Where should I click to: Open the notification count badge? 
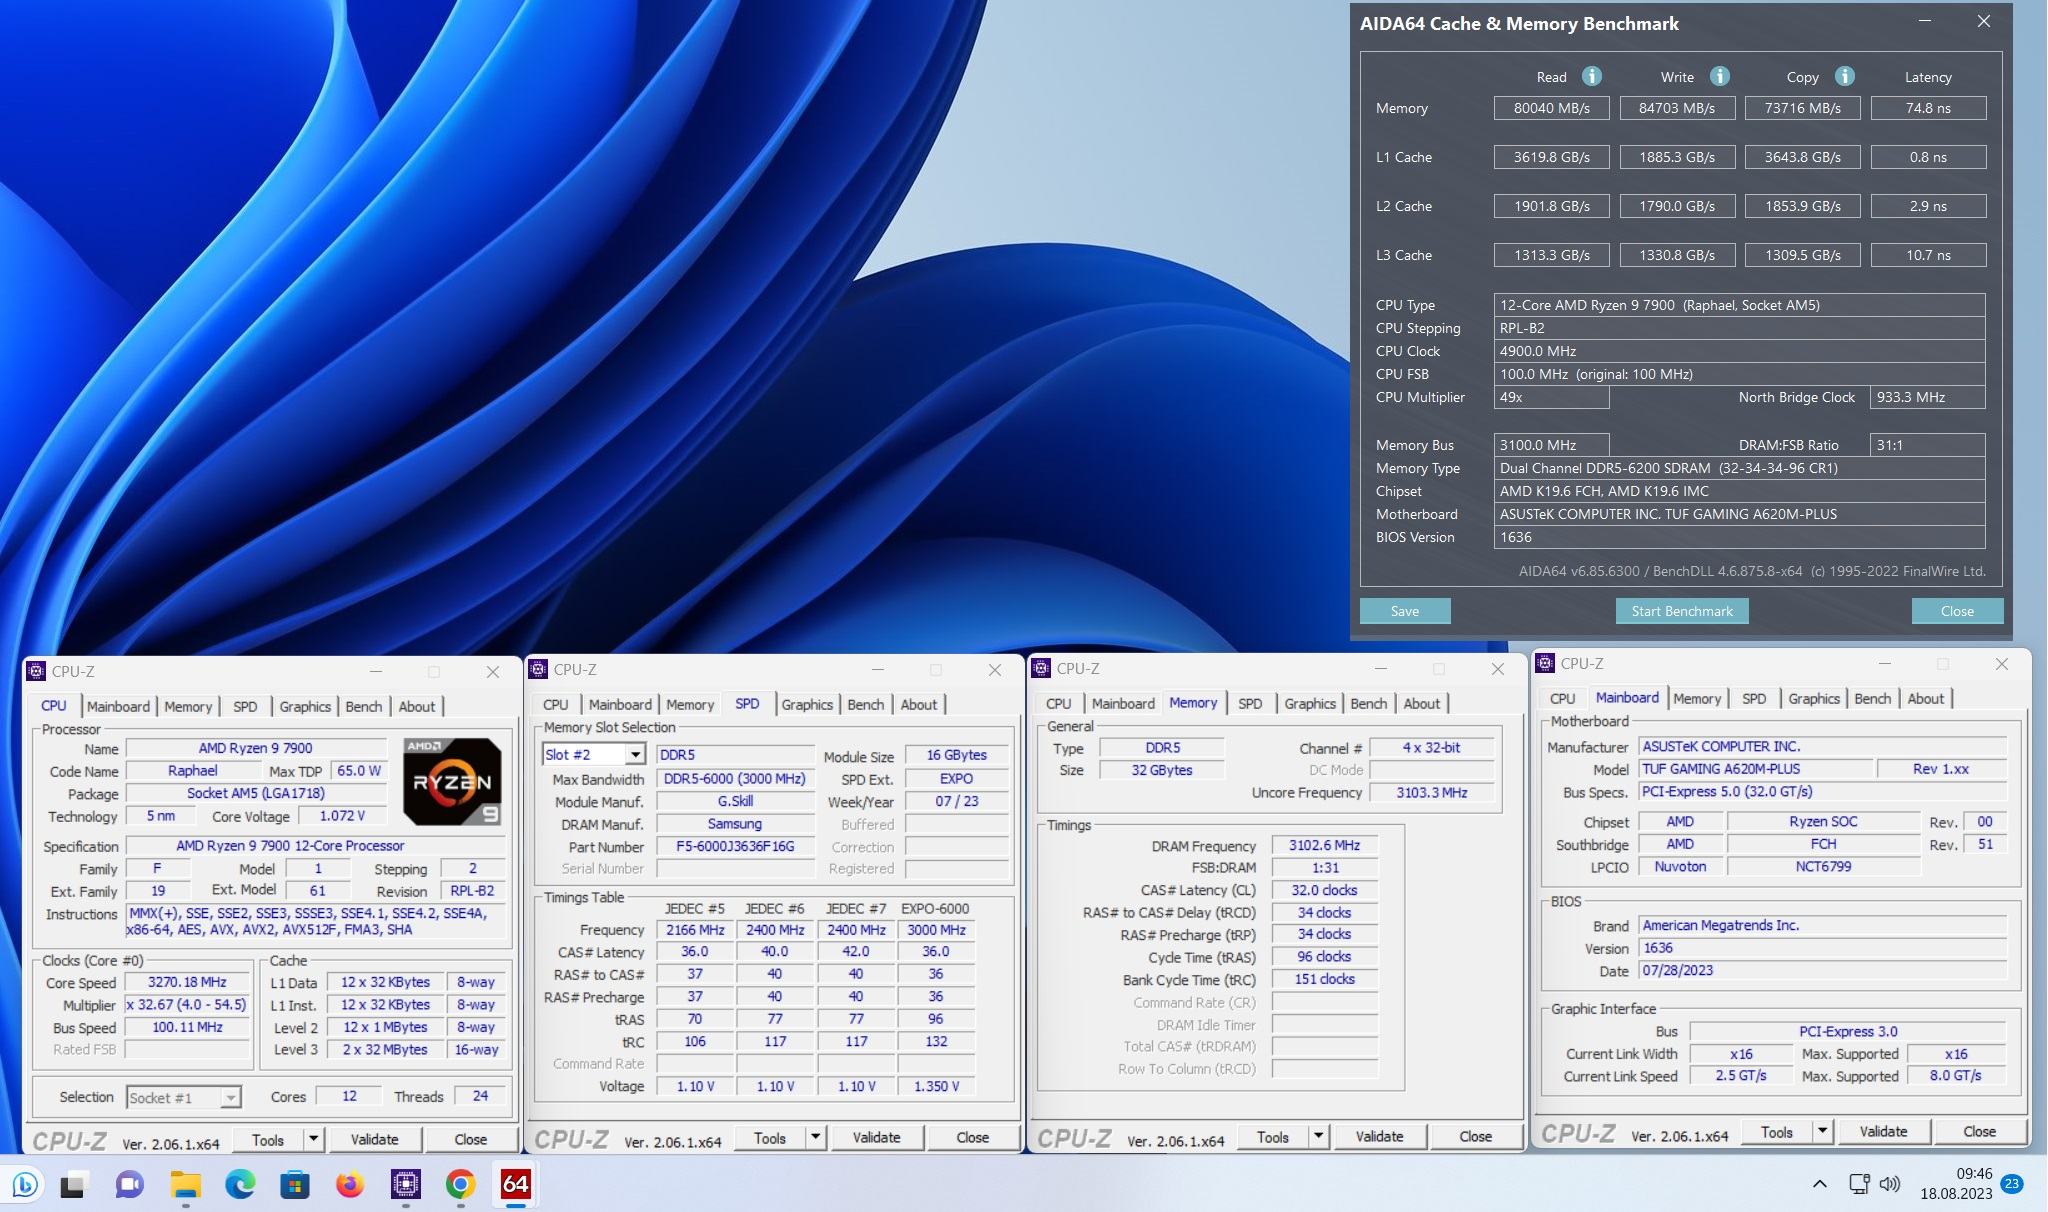pos(2012,1184)
